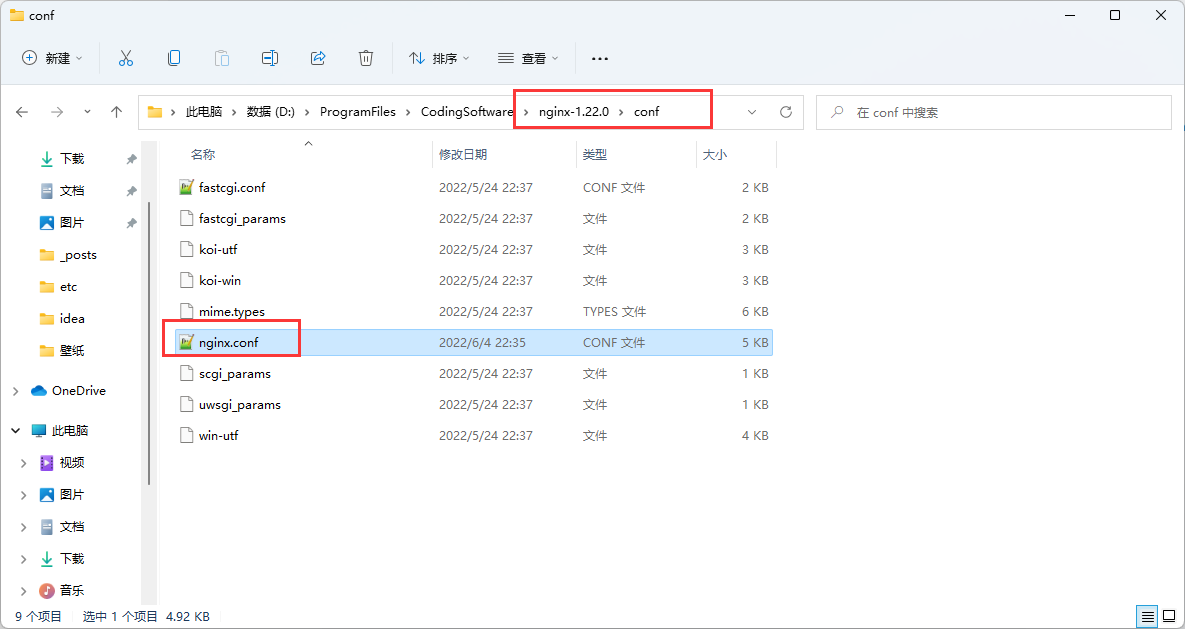This screenshot has height=629, width=1185.
Task: Click the Delete trash can icon
Action: coord(366,59)
